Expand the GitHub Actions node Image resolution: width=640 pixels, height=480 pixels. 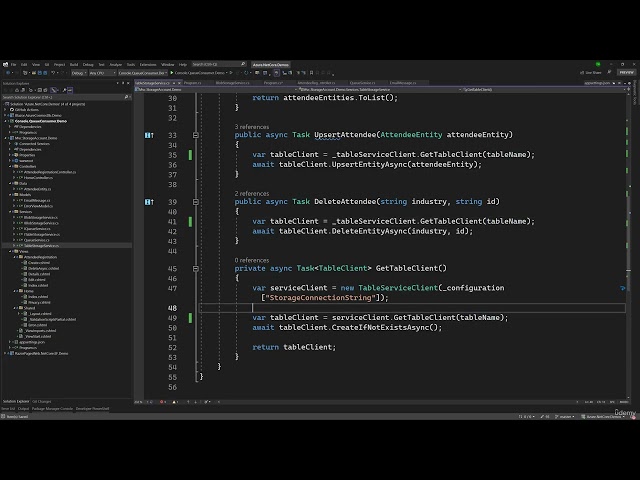pos(5,109)
